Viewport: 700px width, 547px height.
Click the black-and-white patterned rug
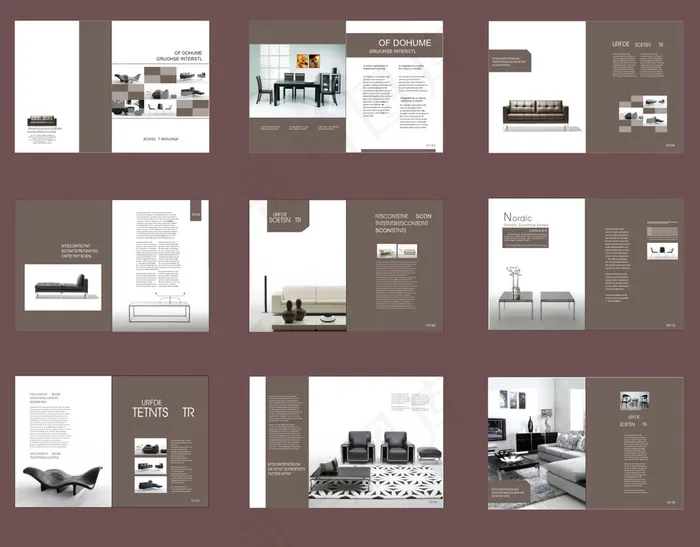click(376, 482)
